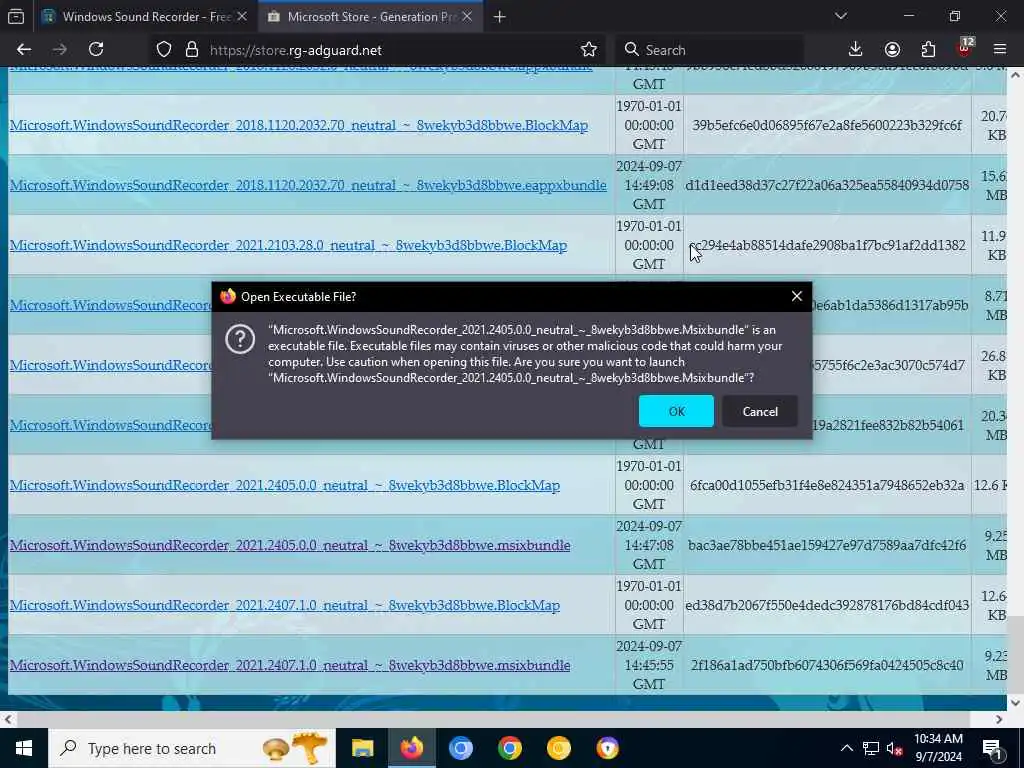Open the recent browsing view icon
The height and width of the screenshot is (768, 1024).
click(16, 17)
